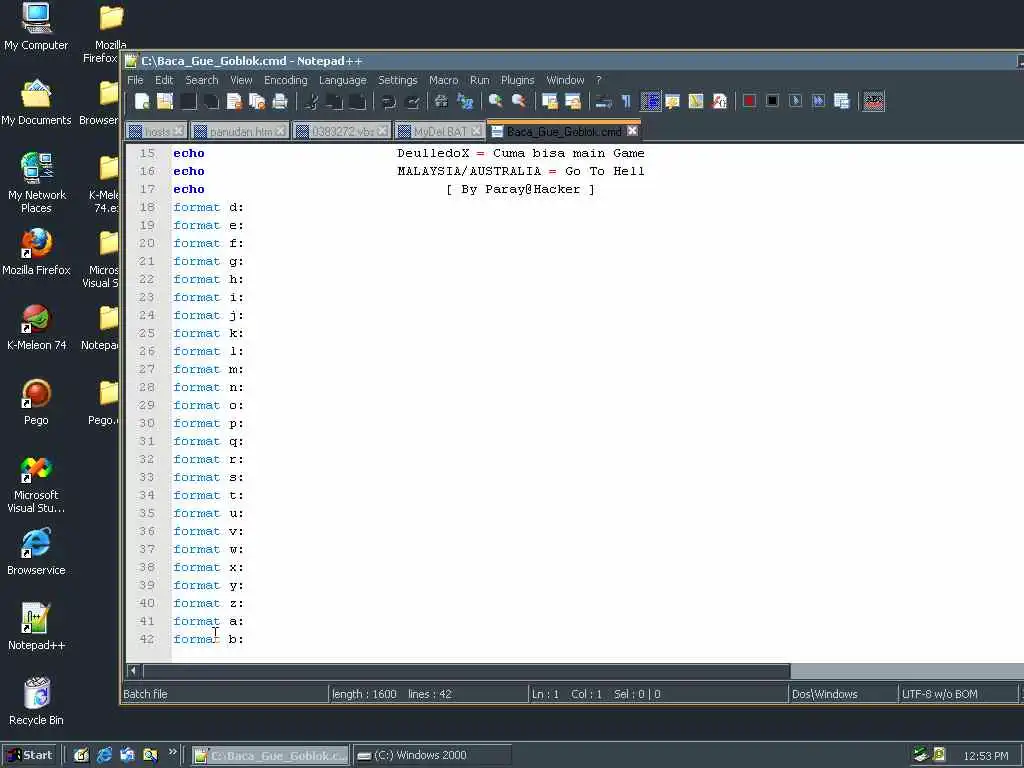
Task: Expand quick launch chevron on taskbar
Action: [x=172, y=752]
